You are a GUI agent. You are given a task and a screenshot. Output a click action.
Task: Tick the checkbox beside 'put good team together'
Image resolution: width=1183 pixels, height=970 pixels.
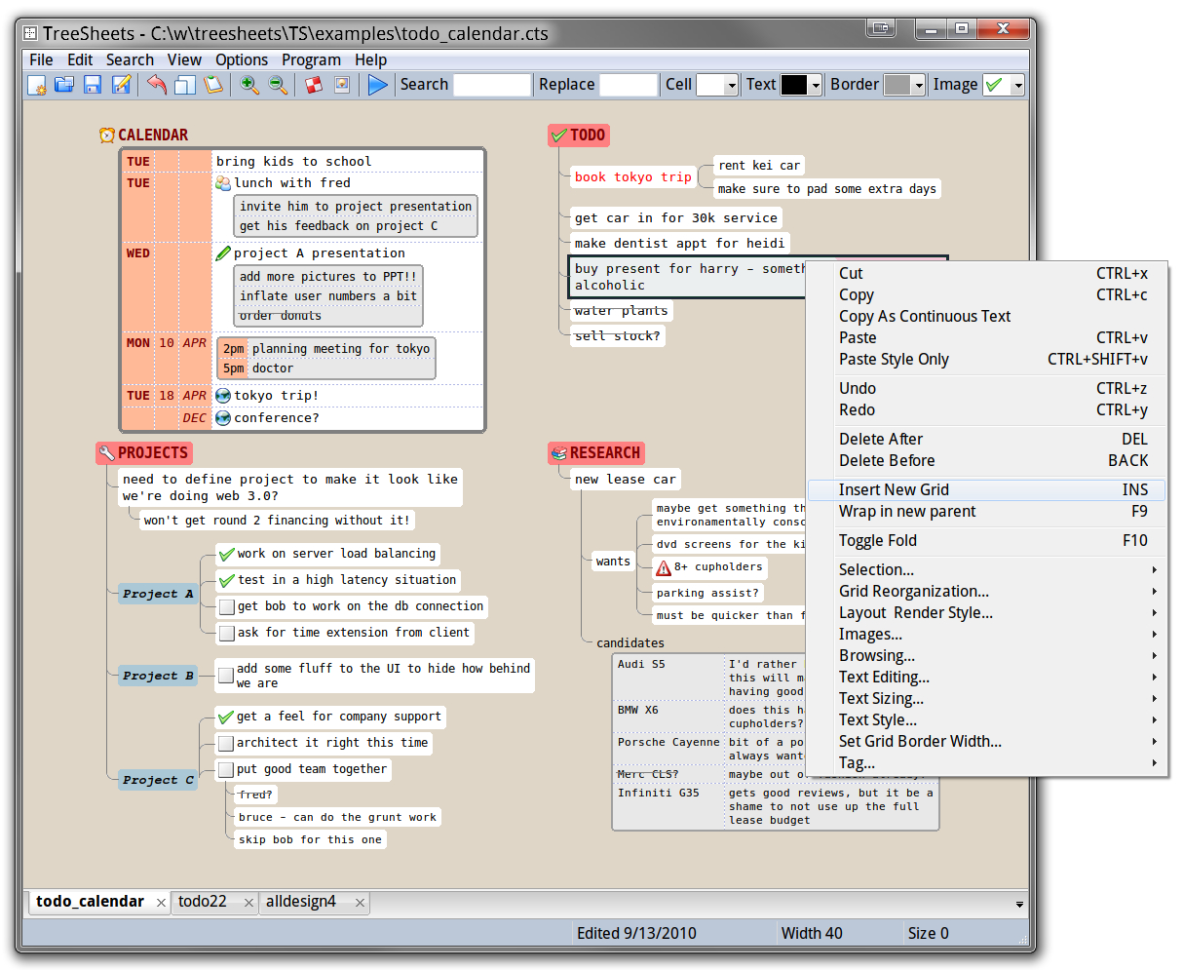(x=225, y=768)
